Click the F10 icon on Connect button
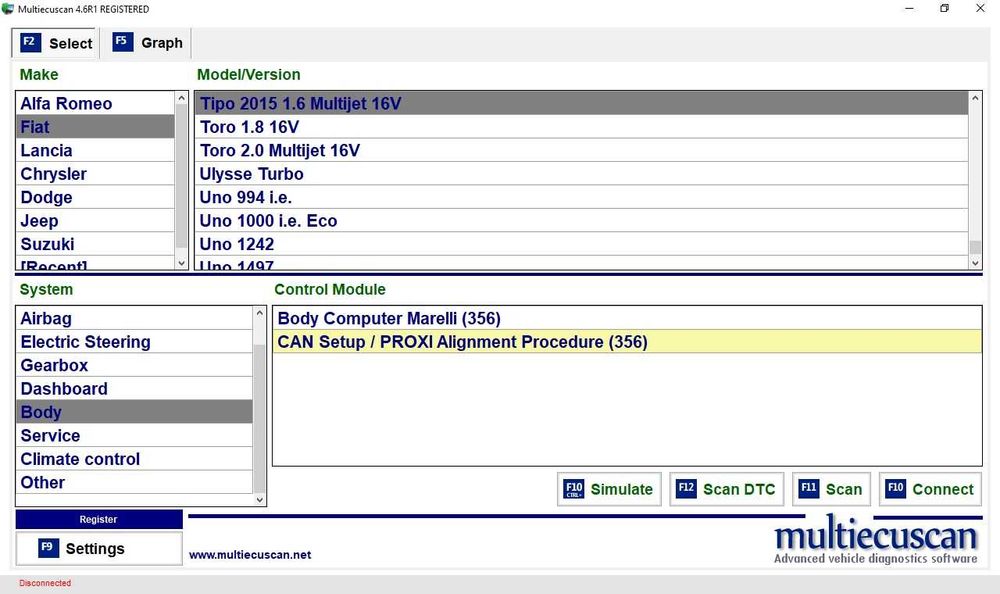 pyautogui.click(x=895, y=489)
